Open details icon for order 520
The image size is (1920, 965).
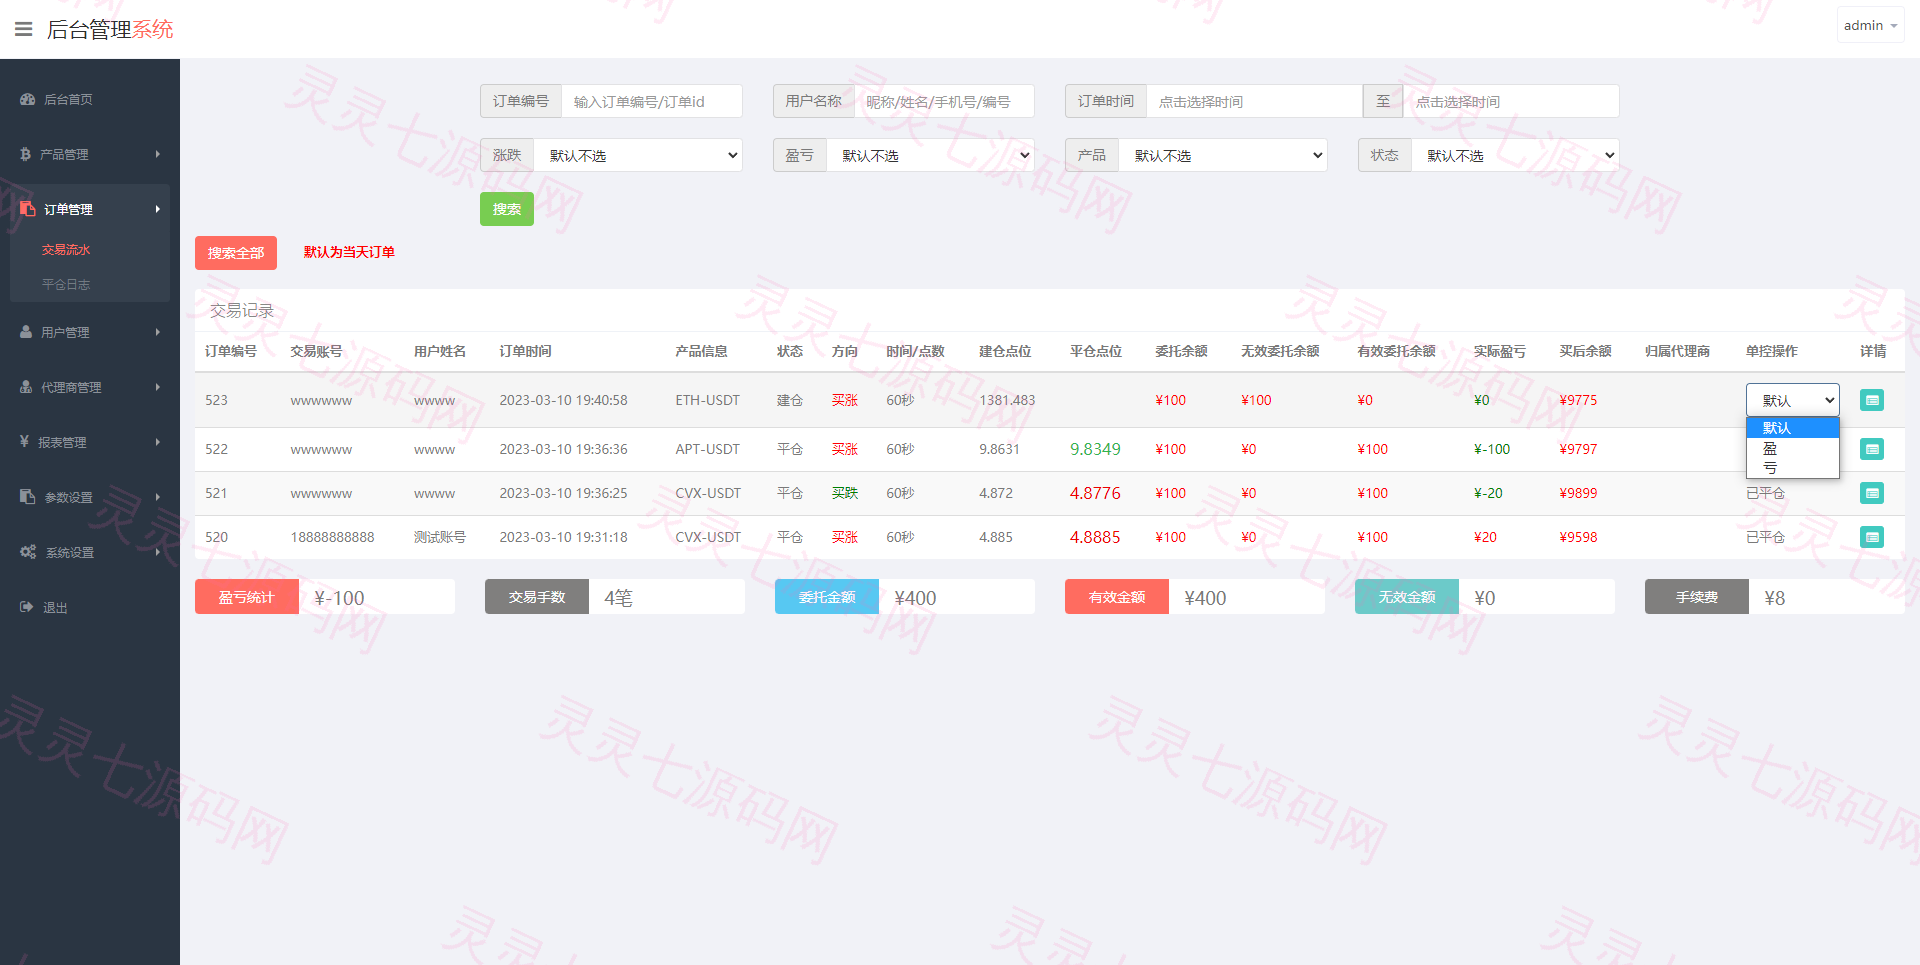pos(1872,537)
